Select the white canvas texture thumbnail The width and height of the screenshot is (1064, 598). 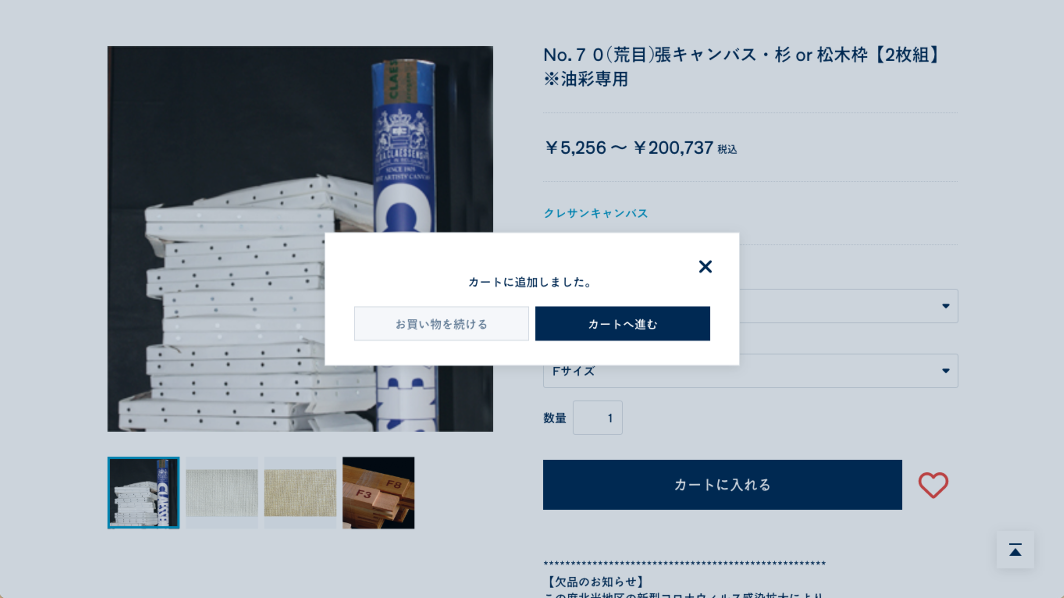[222, 493]
